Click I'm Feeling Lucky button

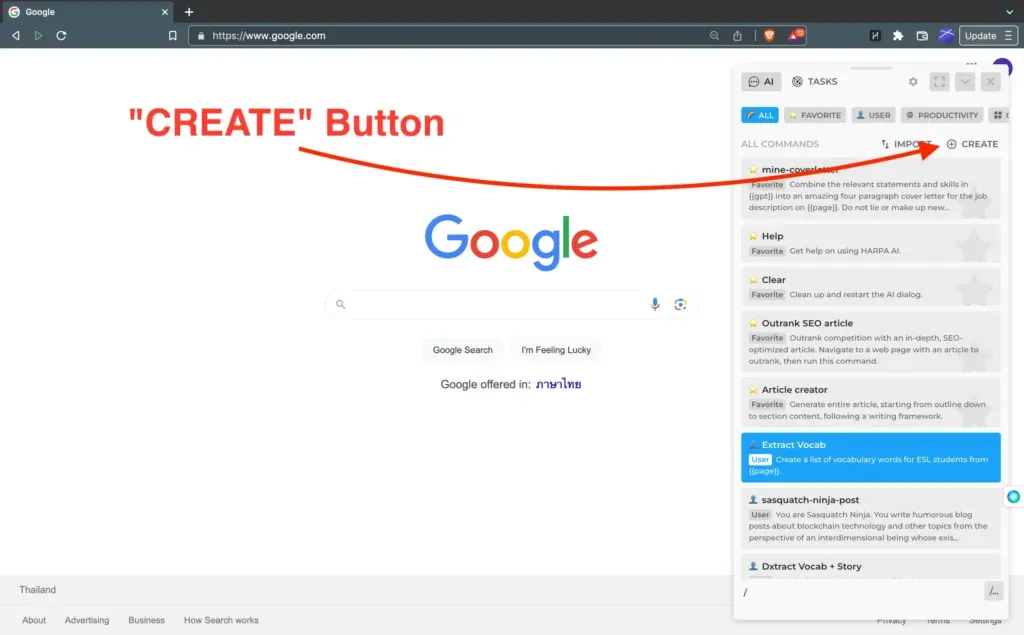pos(556,350)
